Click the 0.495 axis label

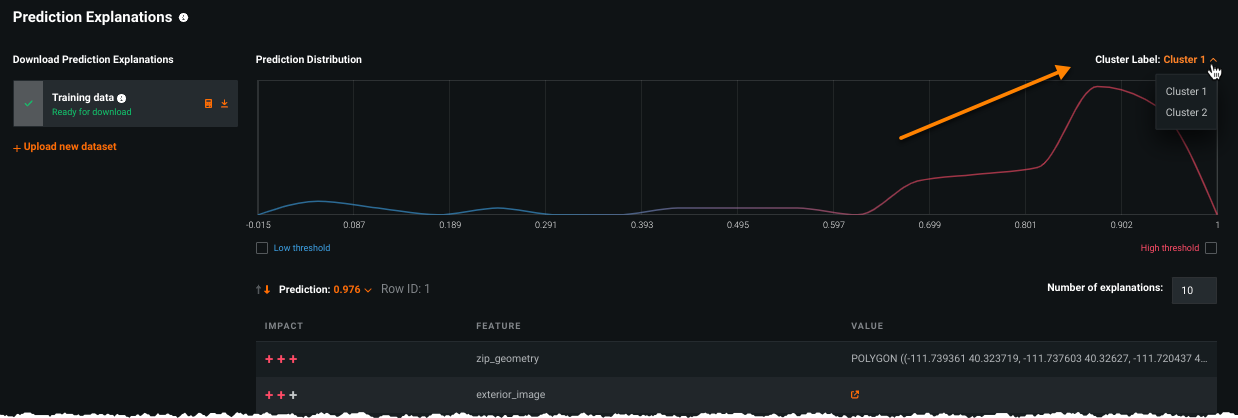click(x=737, y=226)
